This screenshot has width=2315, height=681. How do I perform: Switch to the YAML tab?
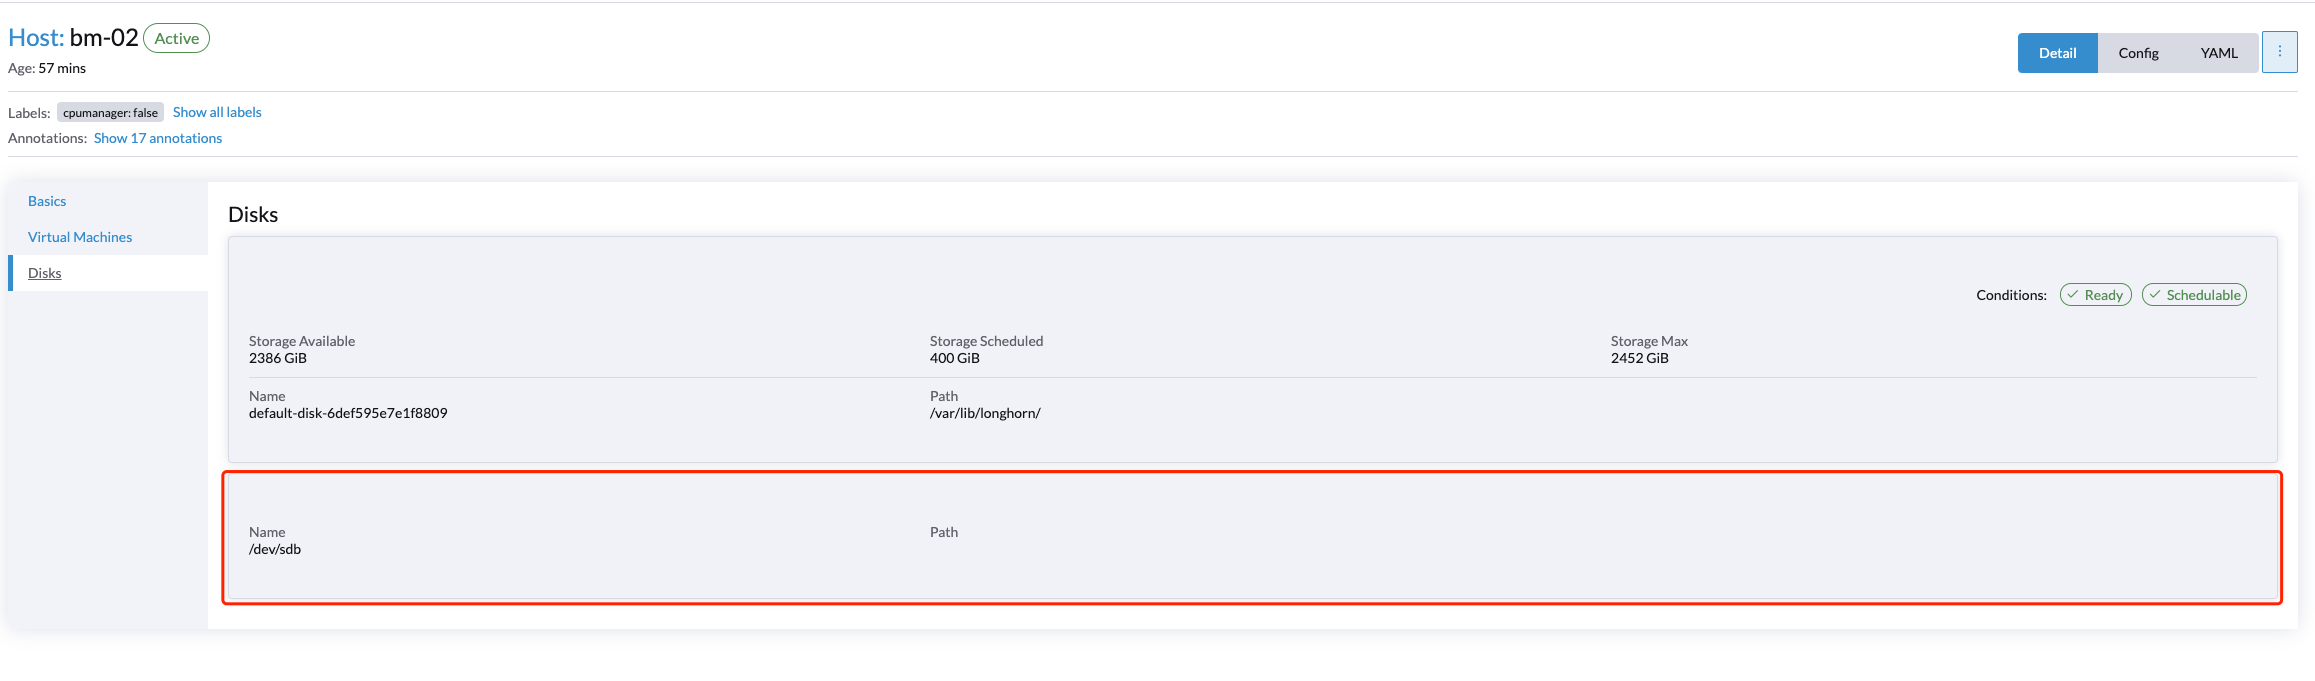2219,52
